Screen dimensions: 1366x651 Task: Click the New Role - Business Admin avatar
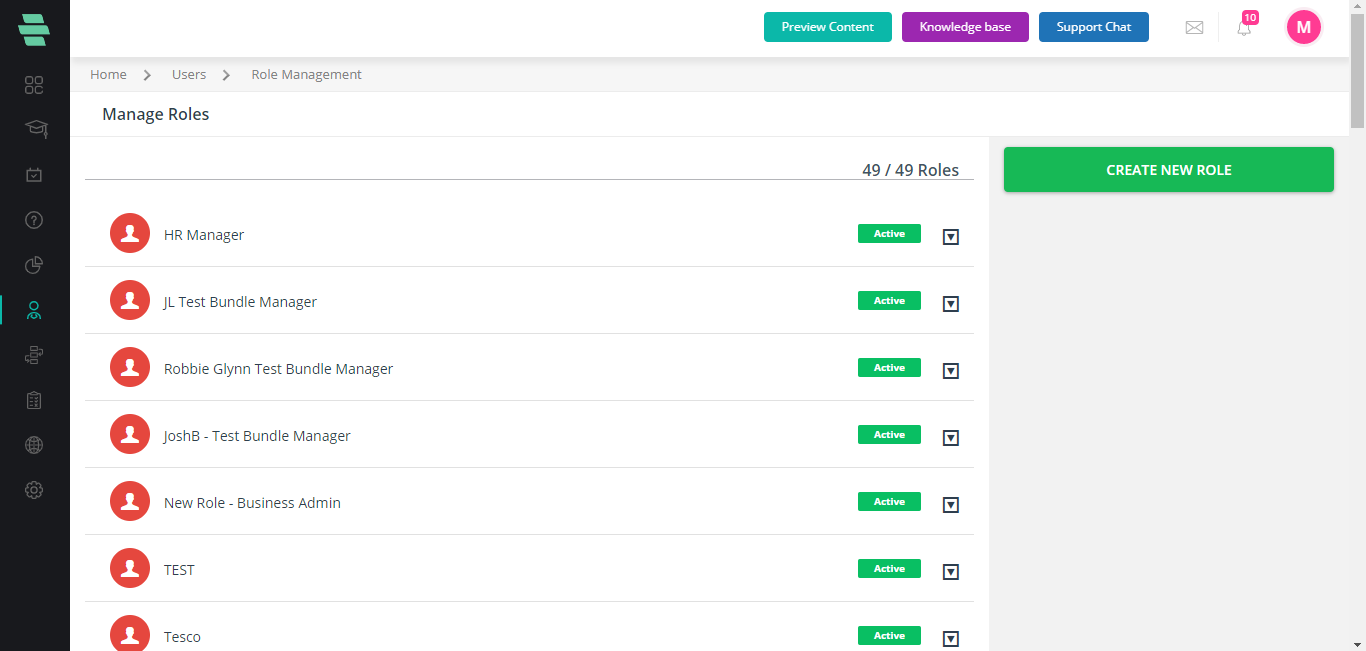click(130, 501)
